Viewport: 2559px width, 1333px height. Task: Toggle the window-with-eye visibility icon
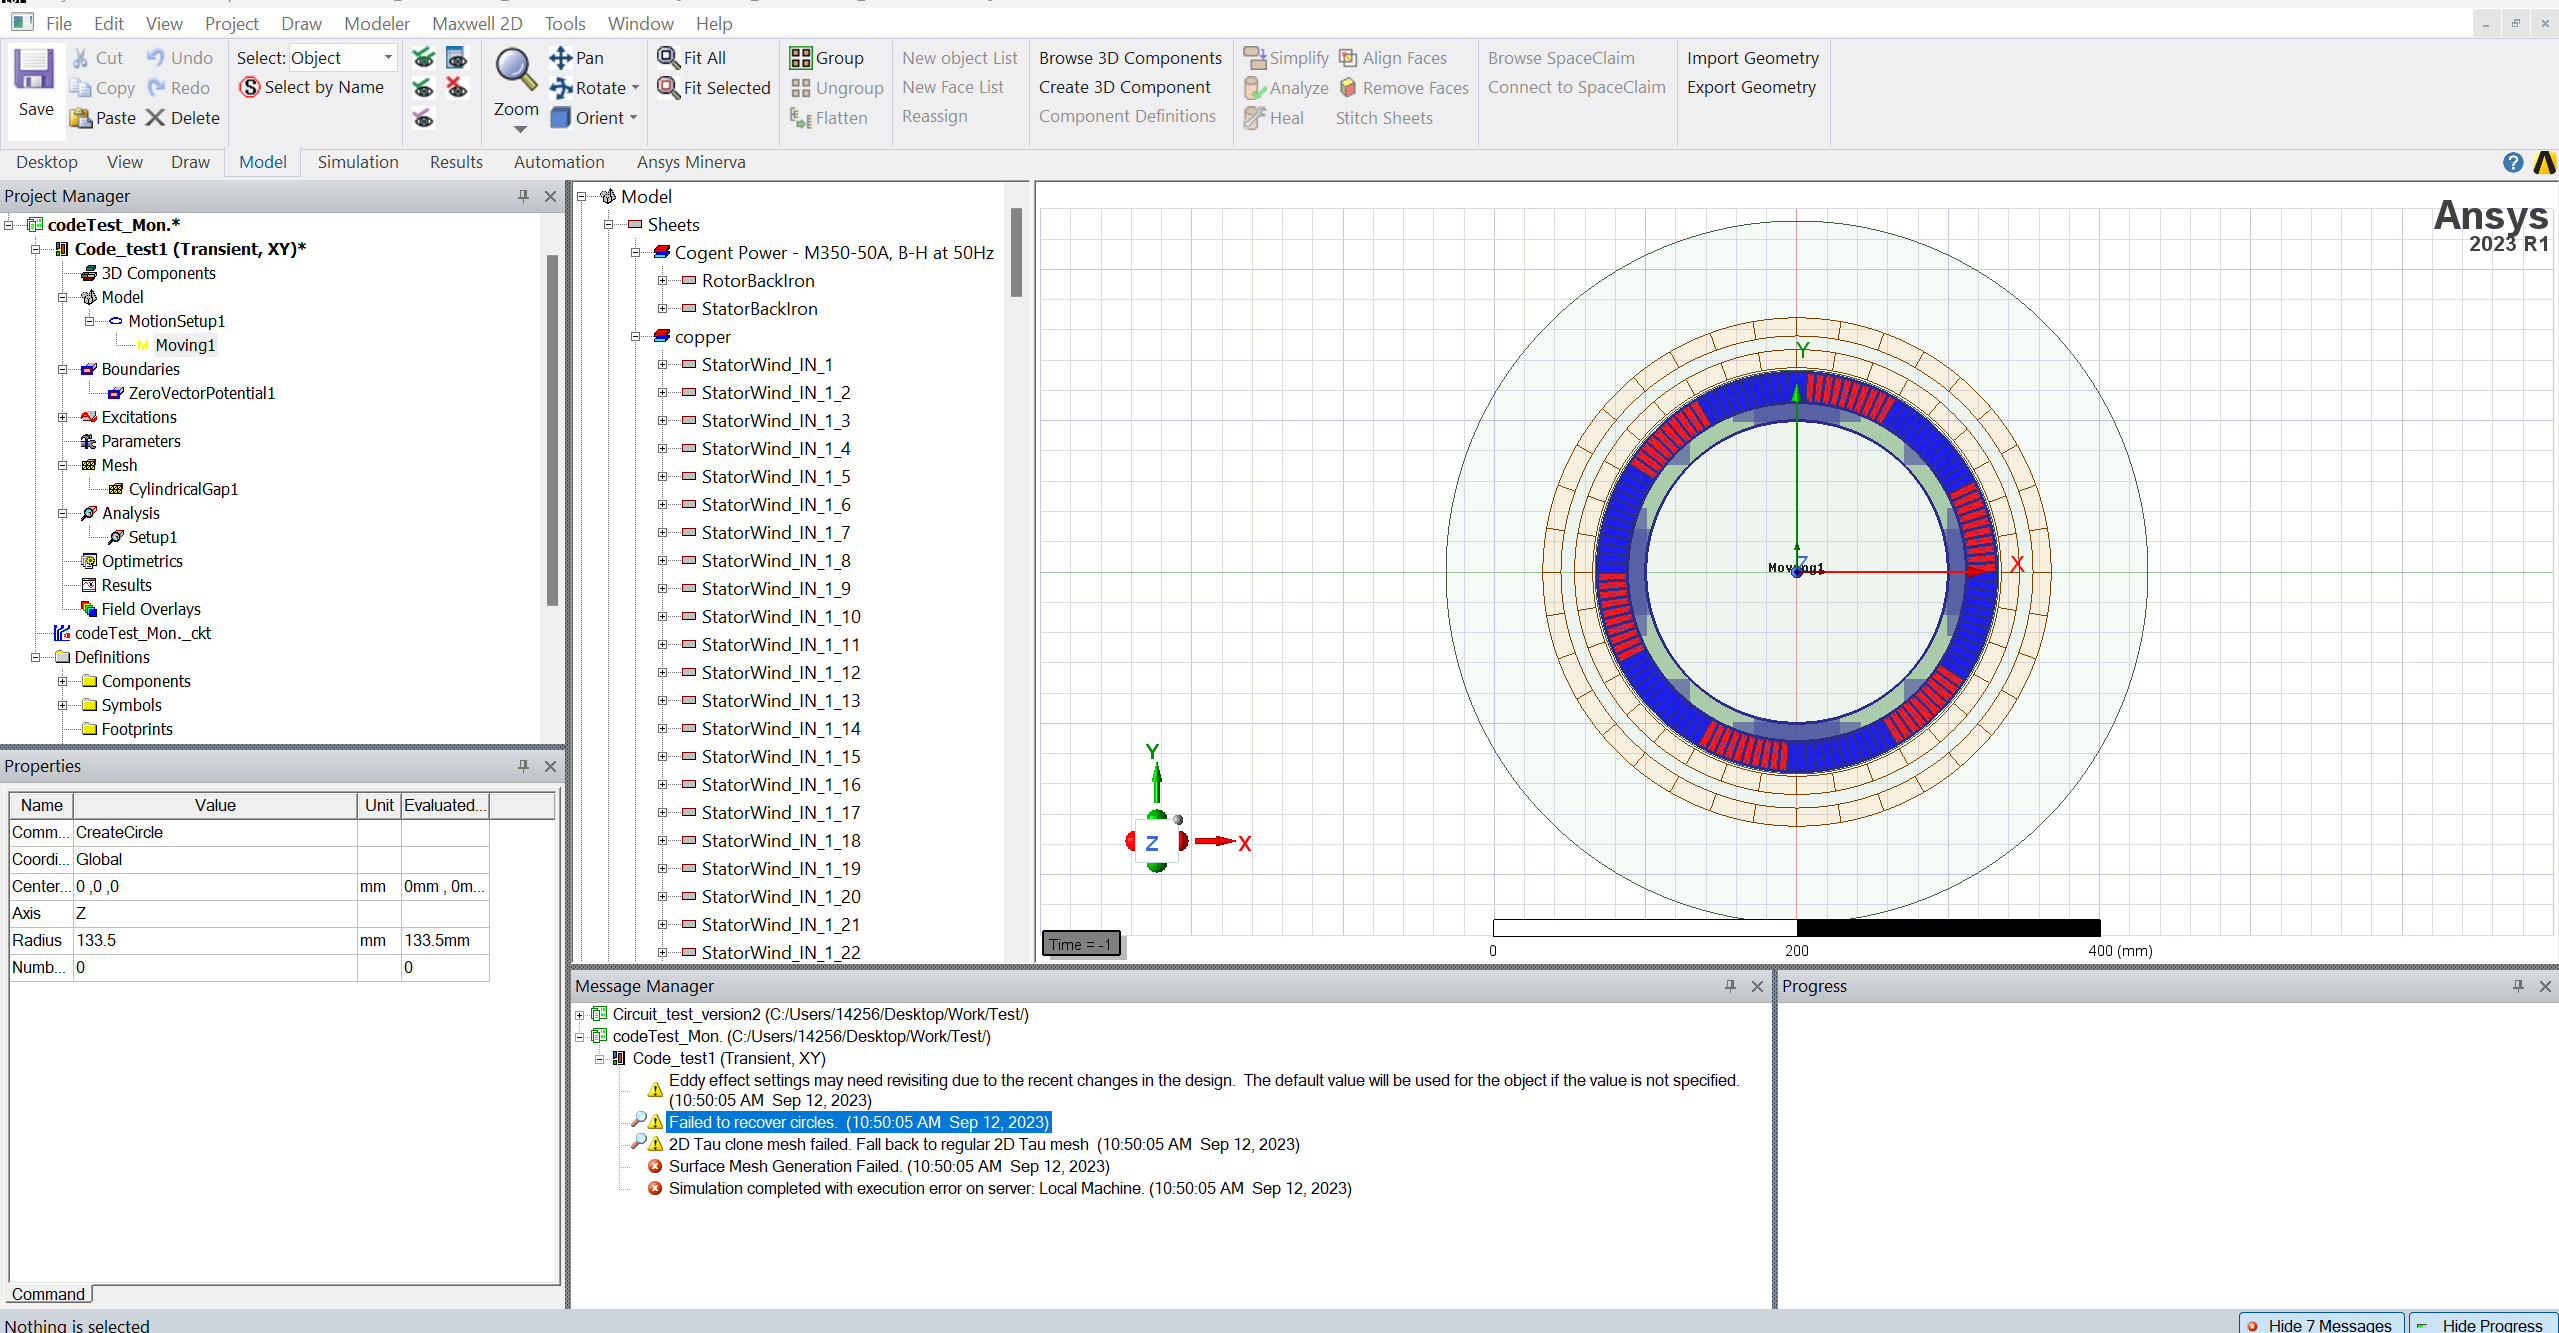457,58
